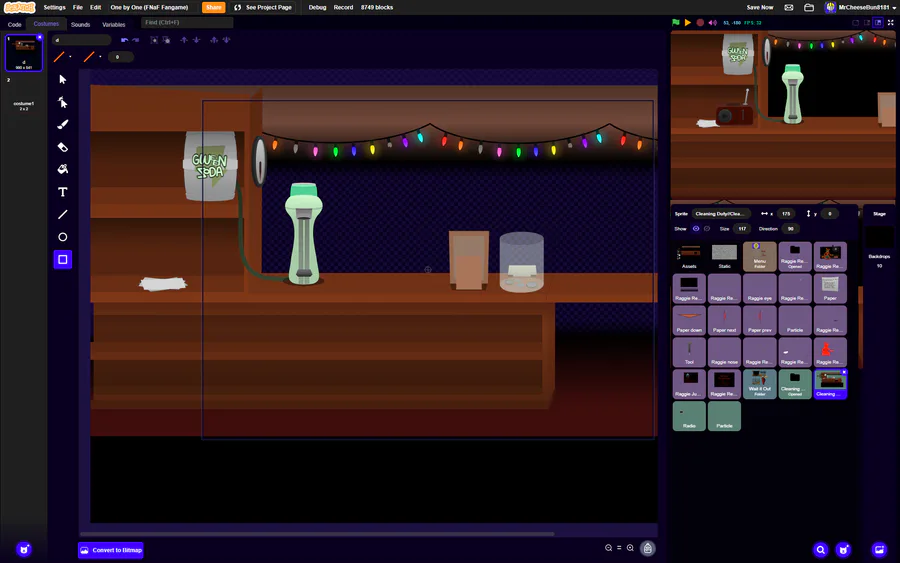Click the Backward one layer arrow
The width and height of the screenshot is (900, 563).
pyautogui.click(x=196, y=40)
